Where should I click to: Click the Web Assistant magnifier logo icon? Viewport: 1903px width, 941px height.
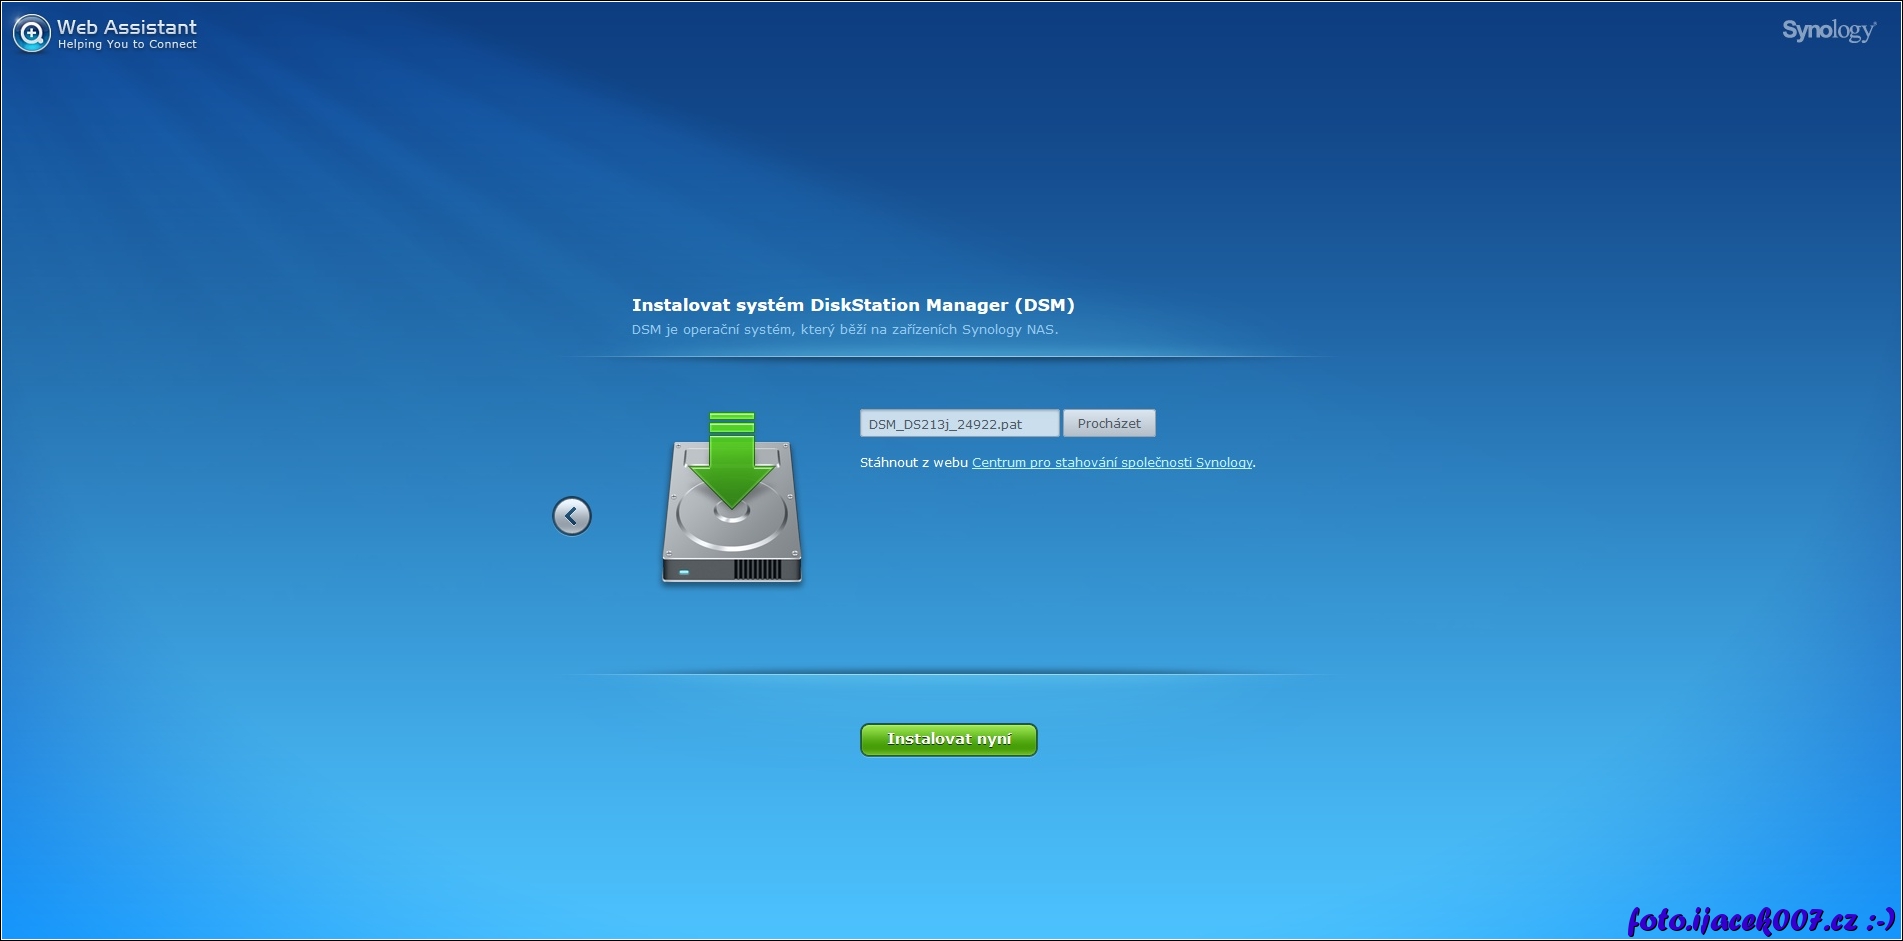click(31, 33)
